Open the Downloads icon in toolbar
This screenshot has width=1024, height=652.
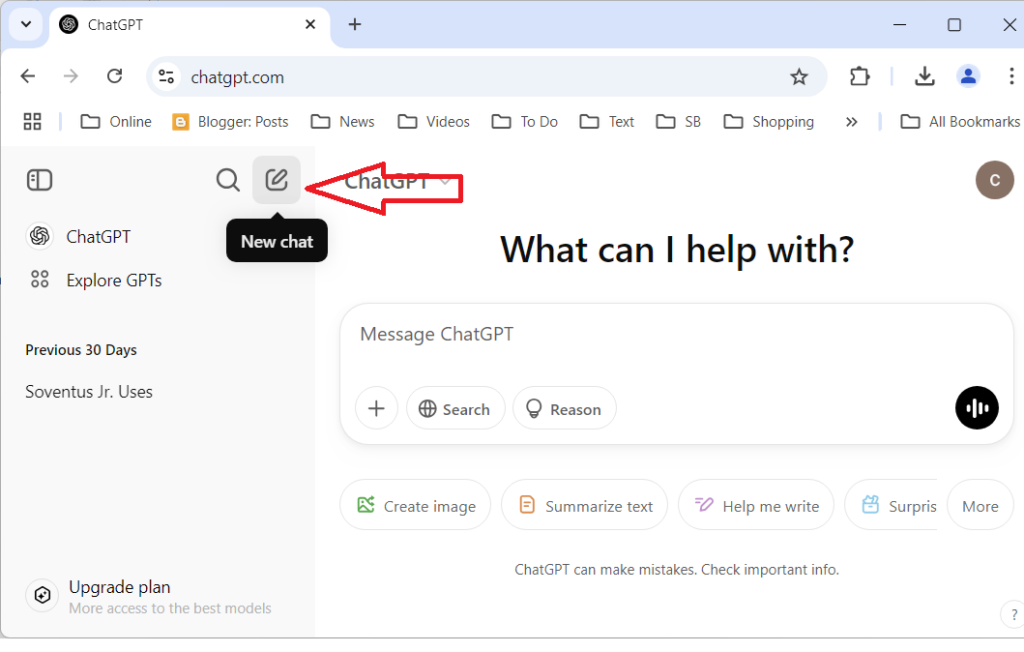point(924,76)
